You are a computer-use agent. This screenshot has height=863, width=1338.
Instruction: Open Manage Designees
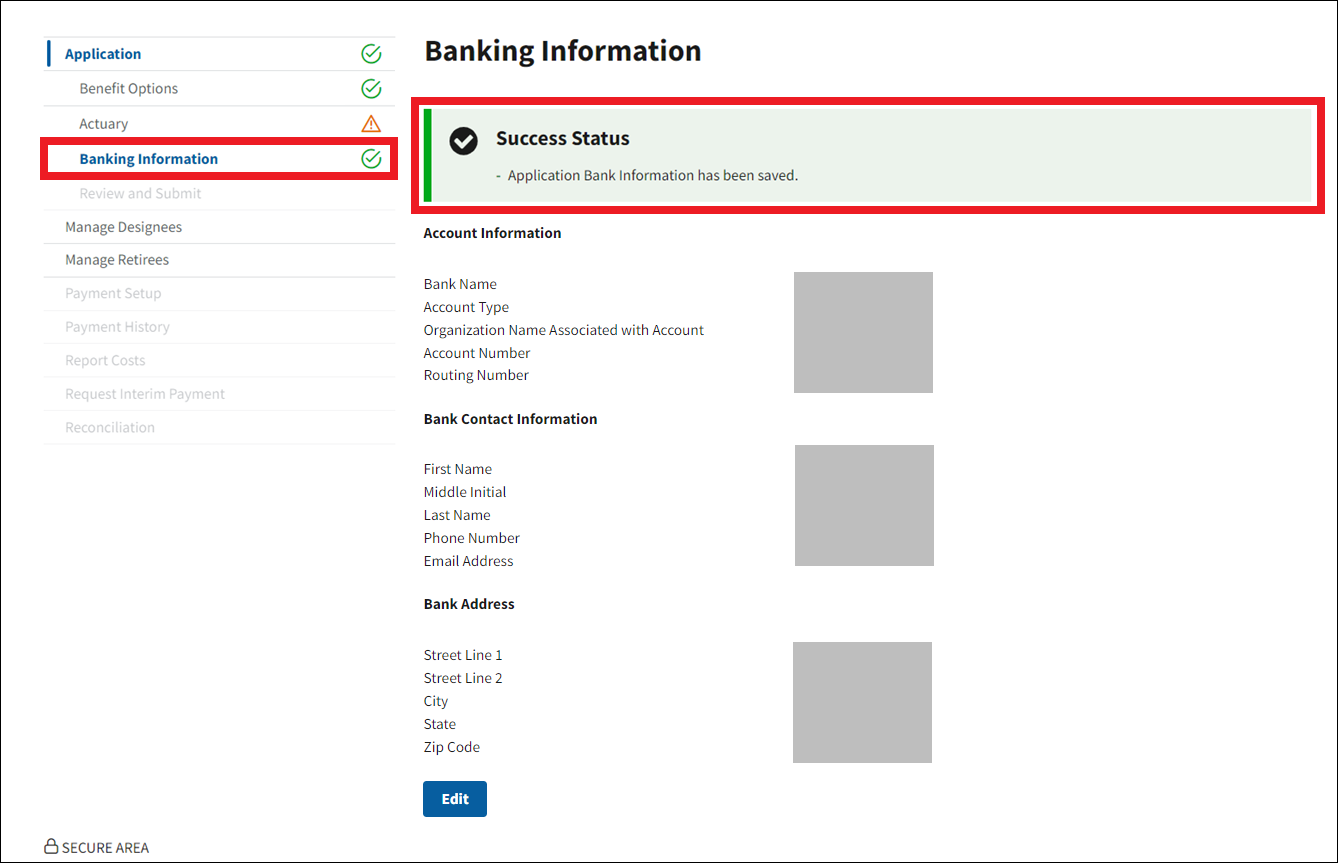(x=124, y=227)
